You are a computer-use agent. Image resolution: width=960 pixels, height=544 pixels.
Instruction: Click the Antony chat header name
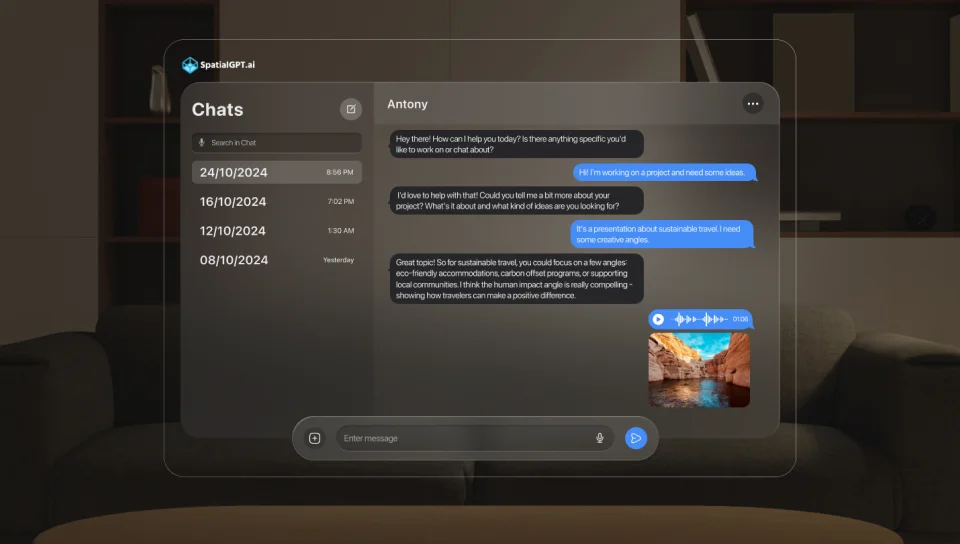[407, 104]
